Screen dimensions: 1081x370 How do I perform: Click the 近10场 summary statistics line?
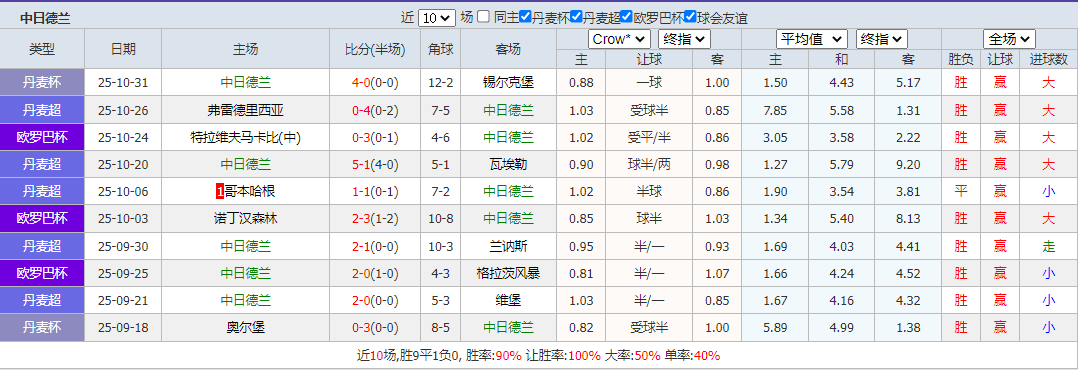pos(538,356)
